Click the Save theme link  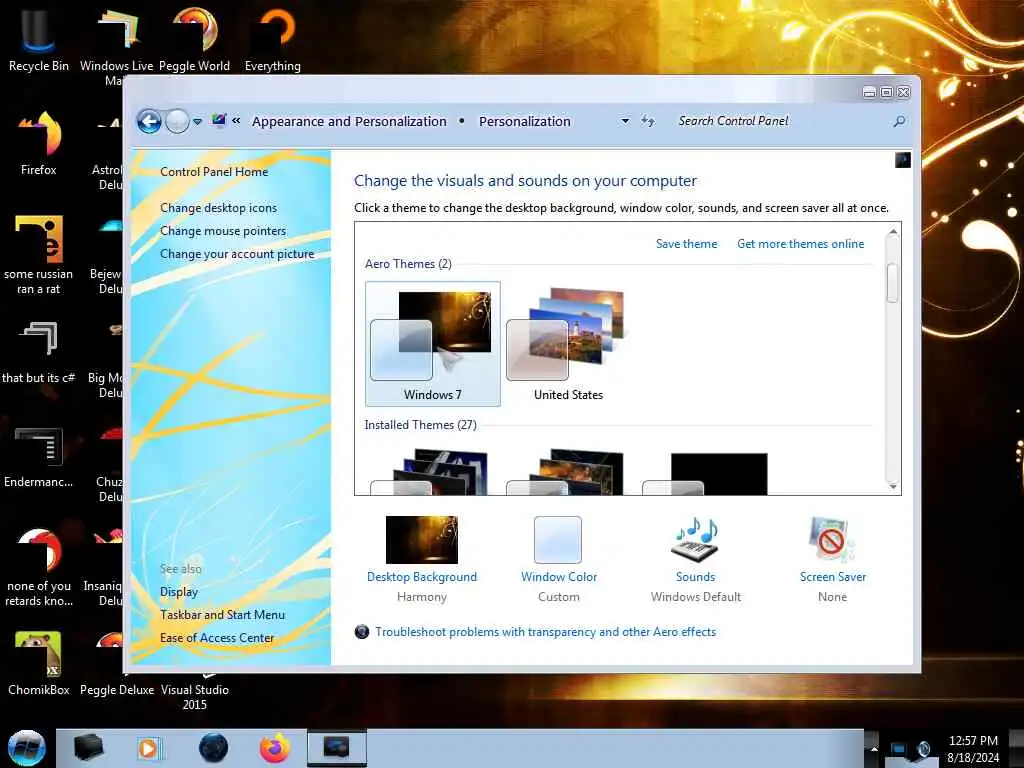[686, 244]
